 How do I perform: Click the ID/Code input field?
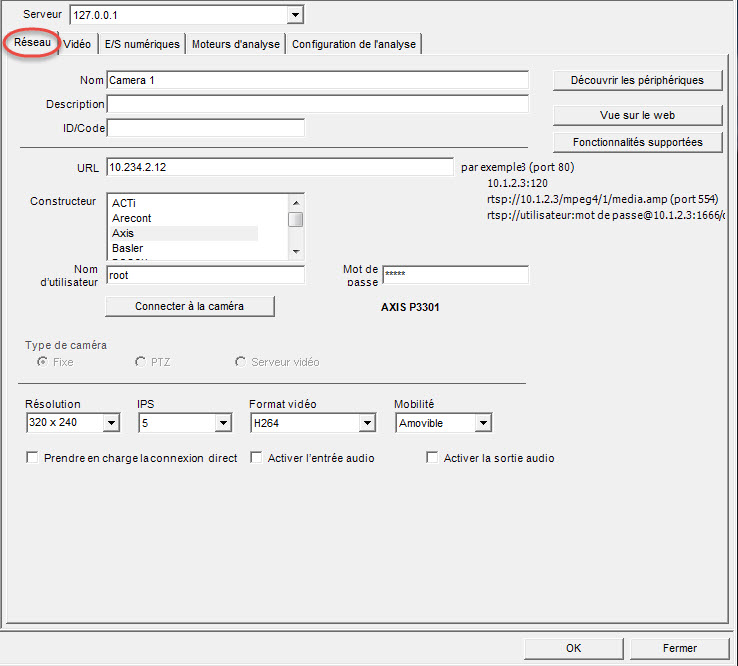tap(206, 128)
